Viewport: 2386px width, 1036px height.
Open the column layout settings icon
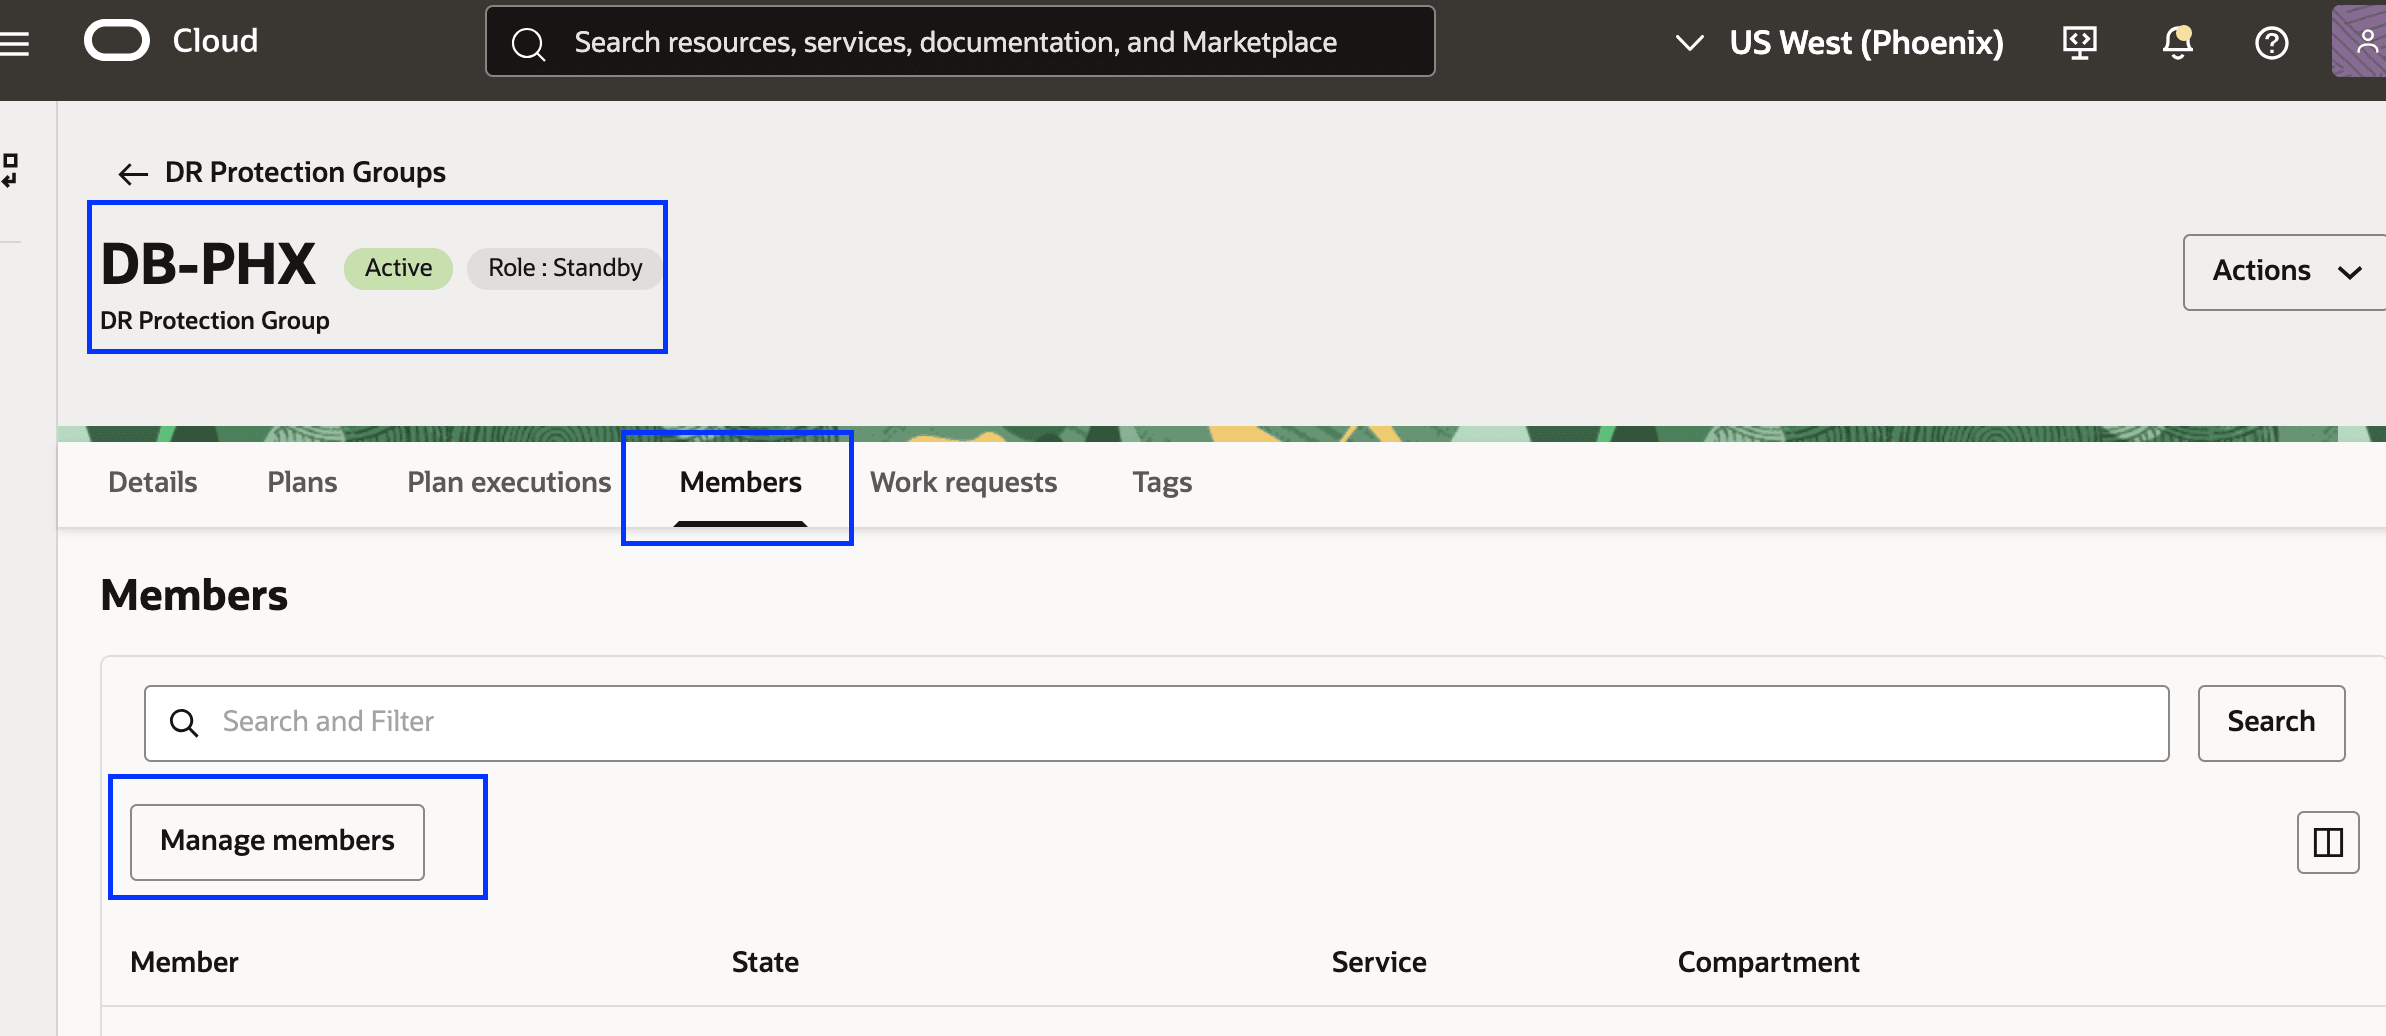coord(2327,842)
